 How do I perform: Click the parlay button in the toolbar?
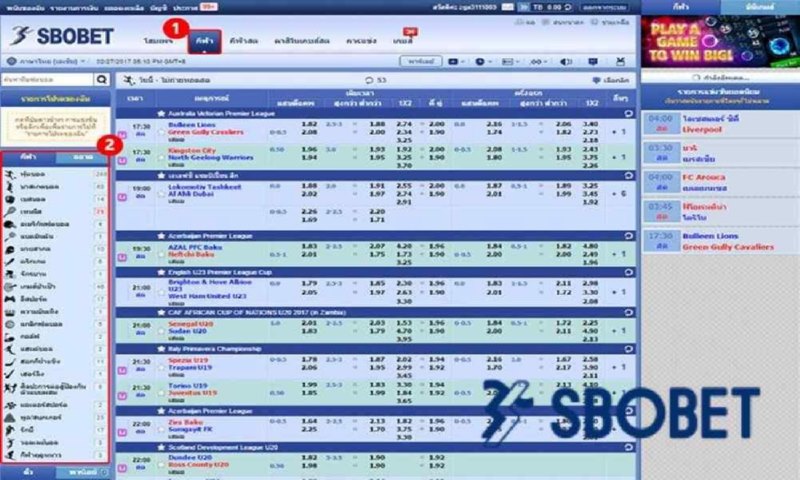tap(421, 61)
